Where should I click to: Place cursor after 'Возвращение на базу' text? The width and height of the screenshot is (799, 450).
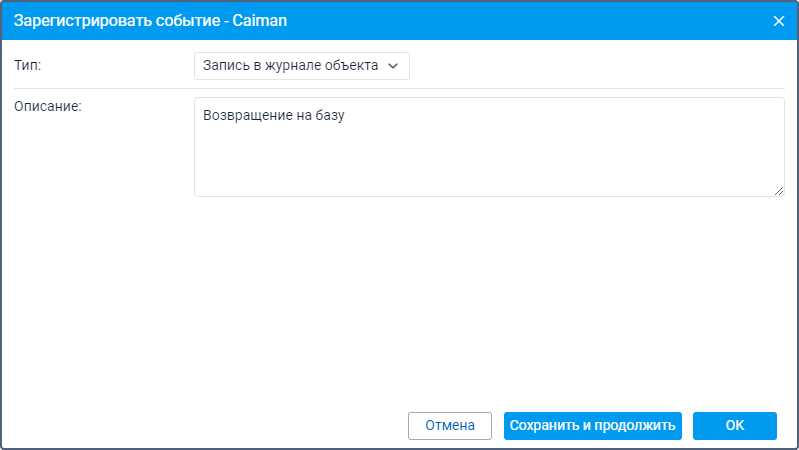coord(346,115)
